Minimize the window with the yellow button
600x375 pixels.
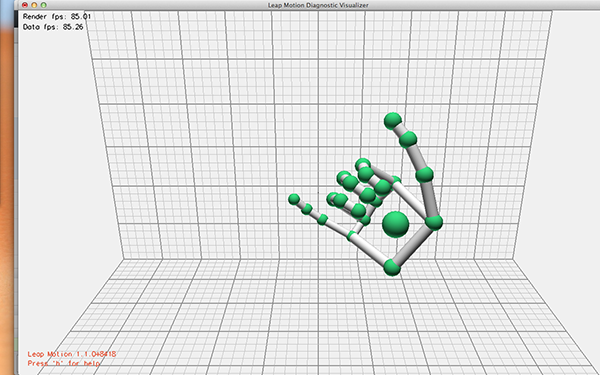coord(34,5)
